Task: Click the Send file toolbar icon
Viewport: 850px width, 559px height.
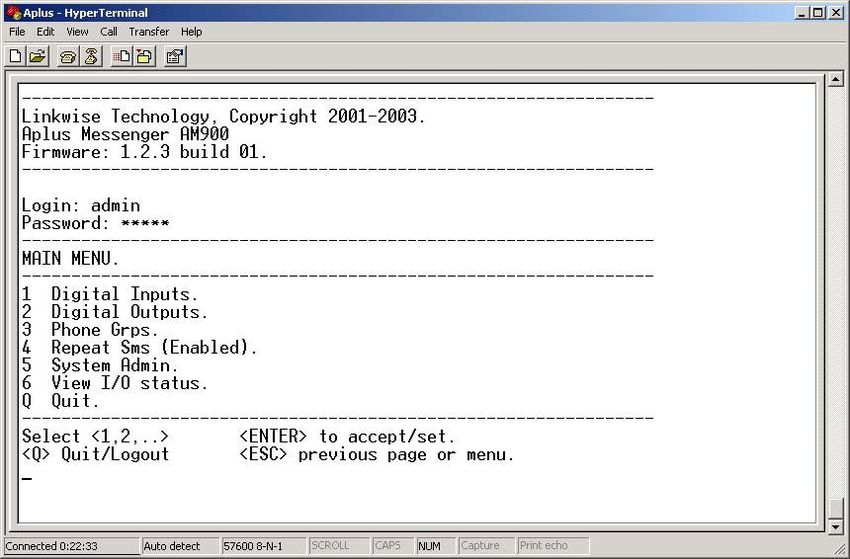Action: click(x=121, y=56)
